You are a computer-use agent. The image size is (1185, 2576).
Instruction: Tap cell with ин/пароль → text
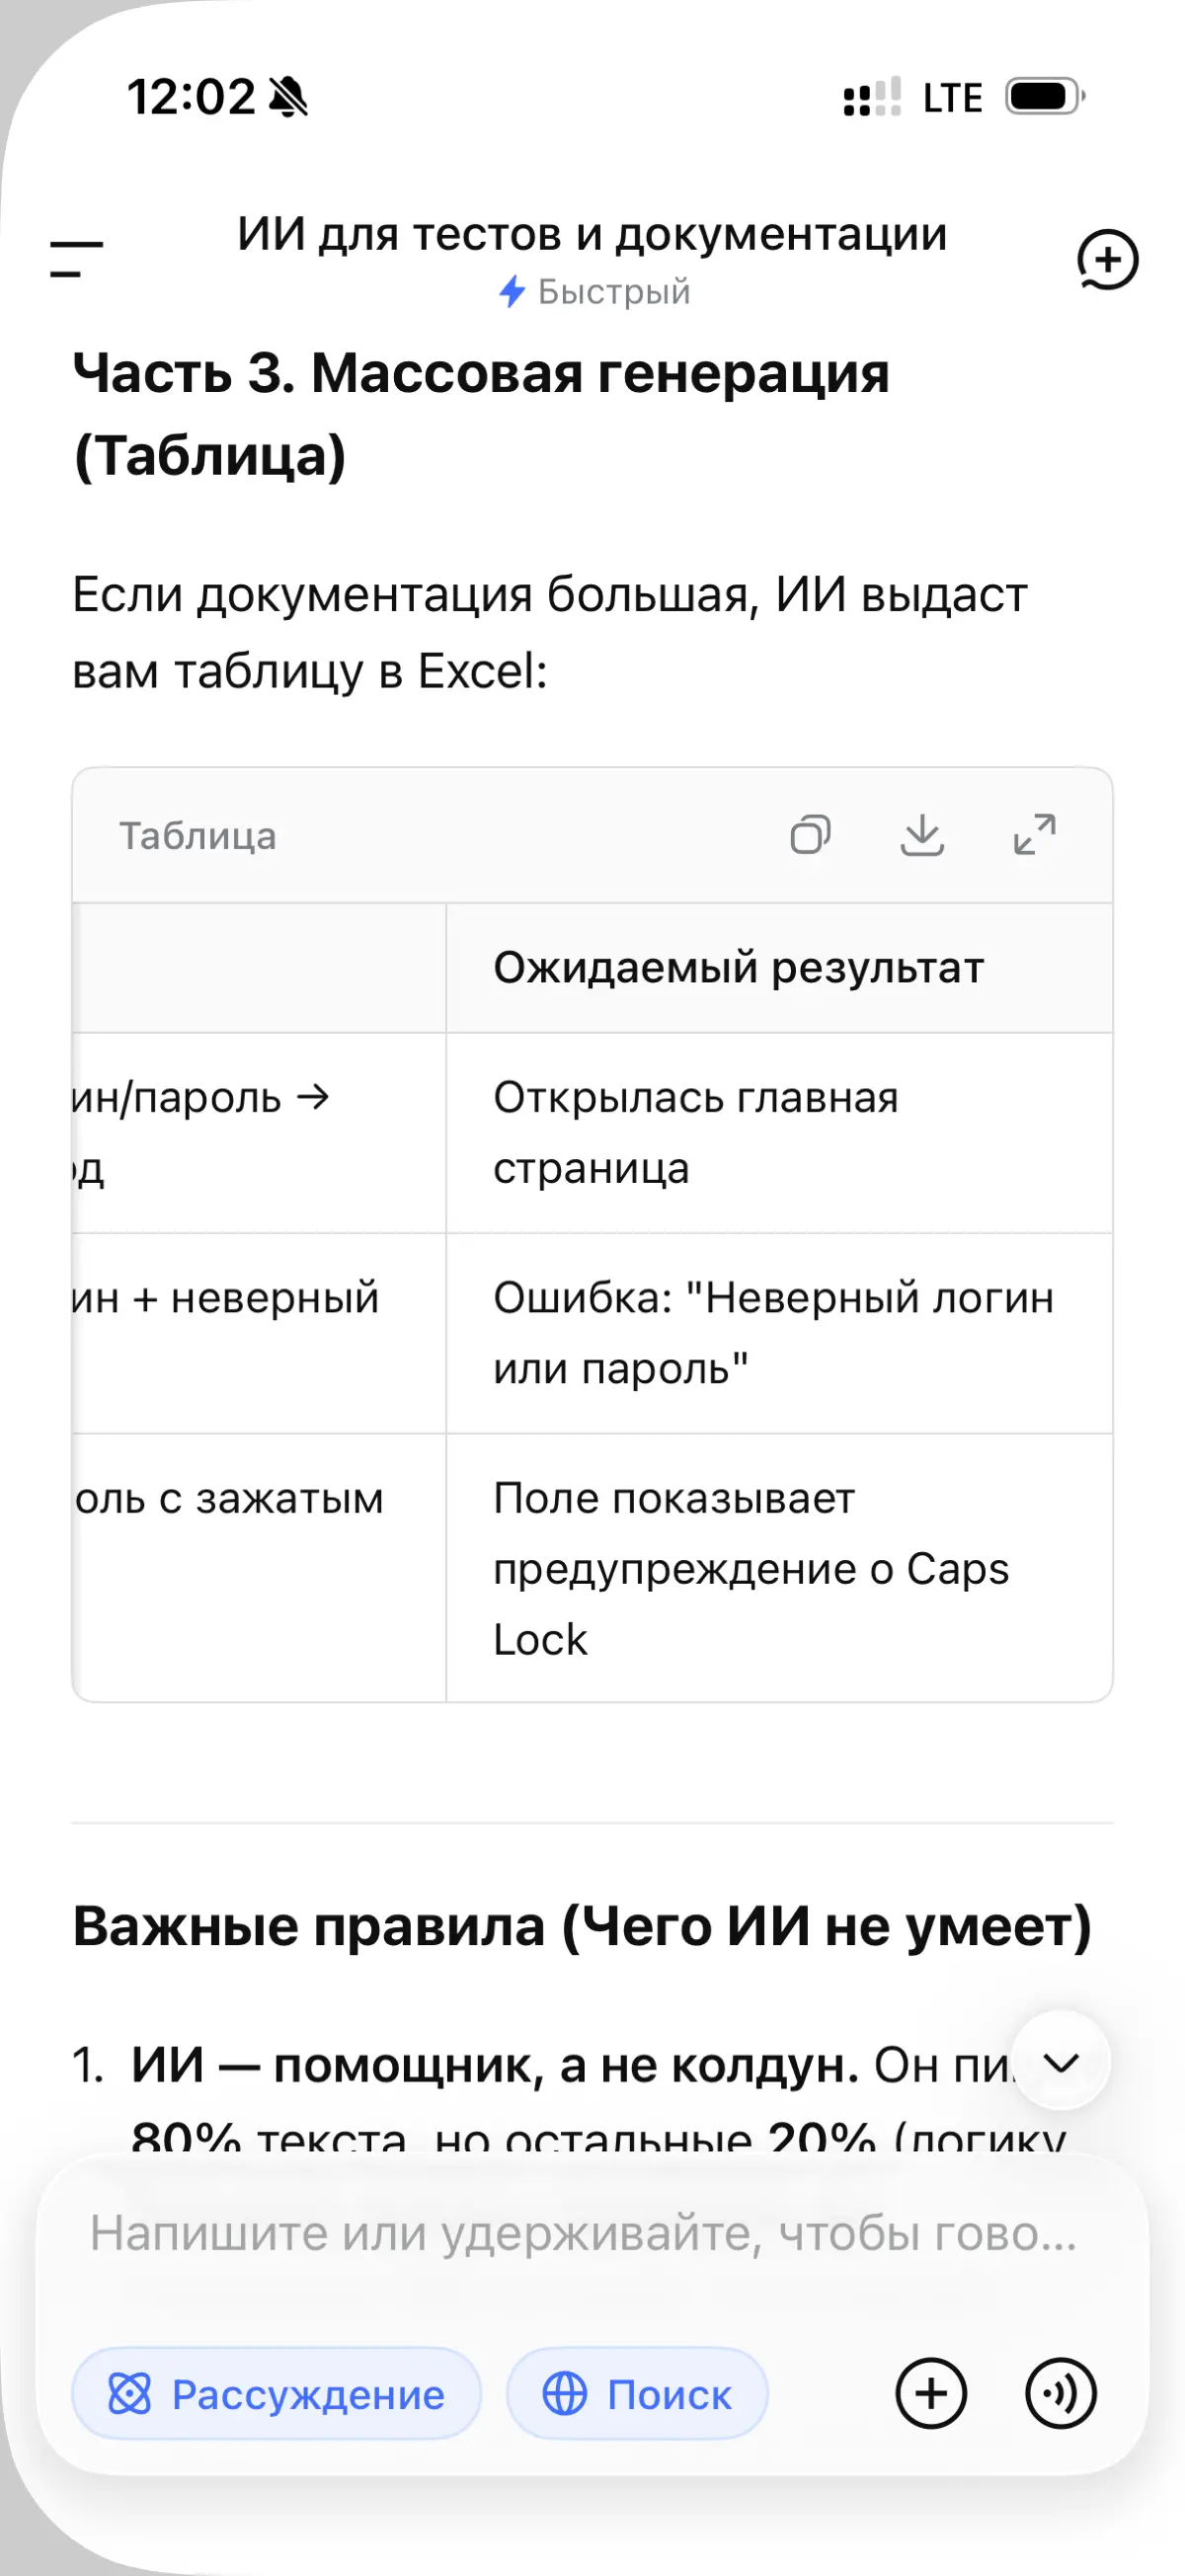coord(259,1133)
